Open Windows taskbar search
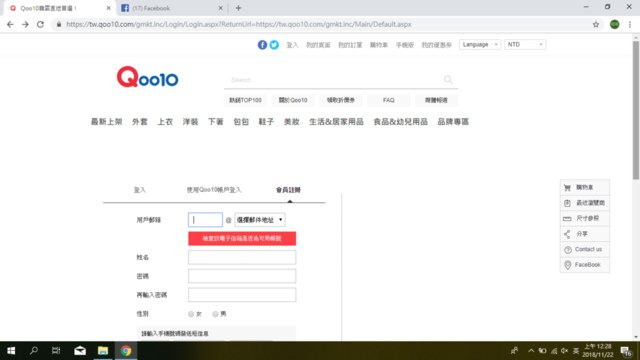640x360 pixels. click(34, 351)
